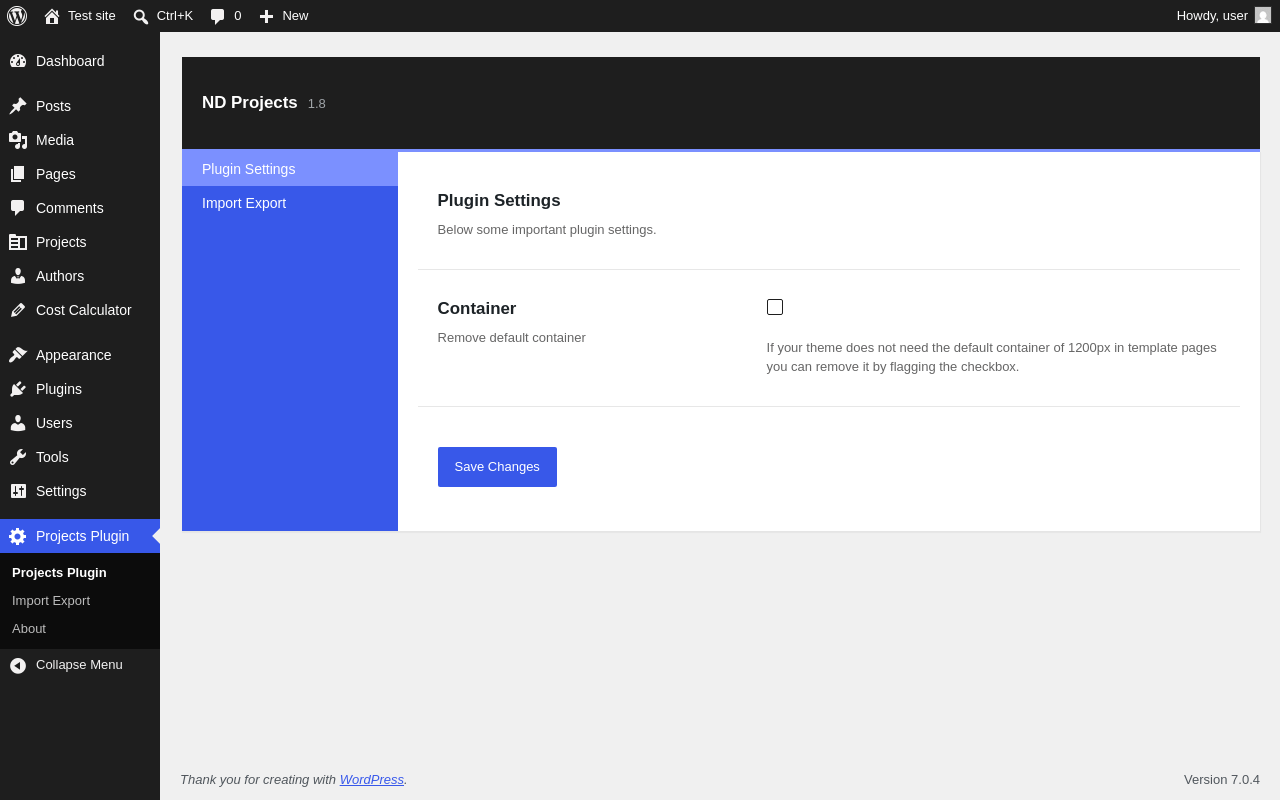The width and height of the screenshot is (1280, 800).
Task: Click the comments bubble icon in admin bar
Action: [x=218, y=16]
